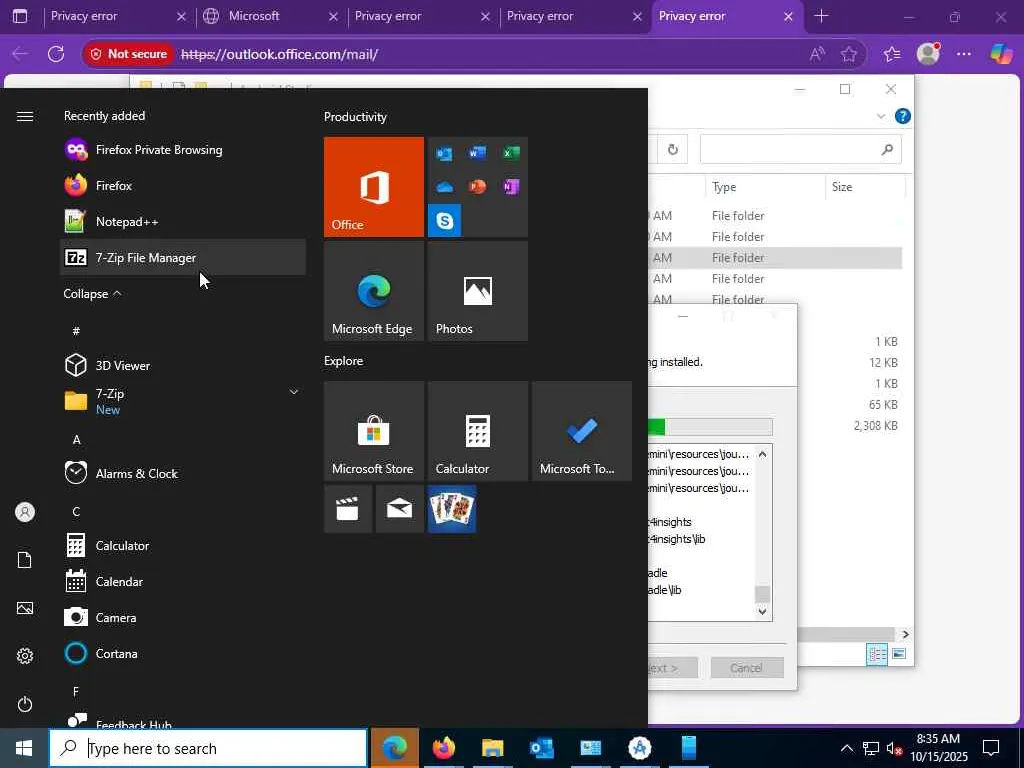This screenshot has height=768, width=1024.
Task: Click the Power button in Start menu
Action: click(x=25, y=704)
